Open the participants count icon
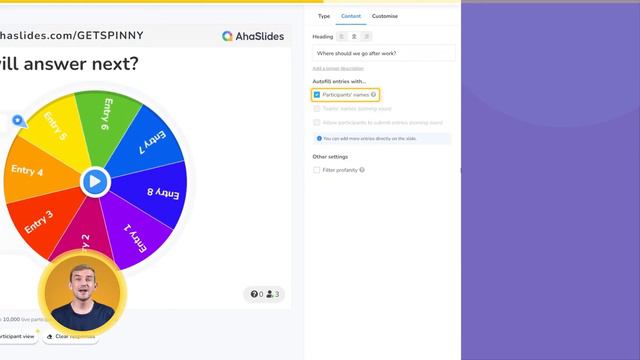 [x=269, y=294]
